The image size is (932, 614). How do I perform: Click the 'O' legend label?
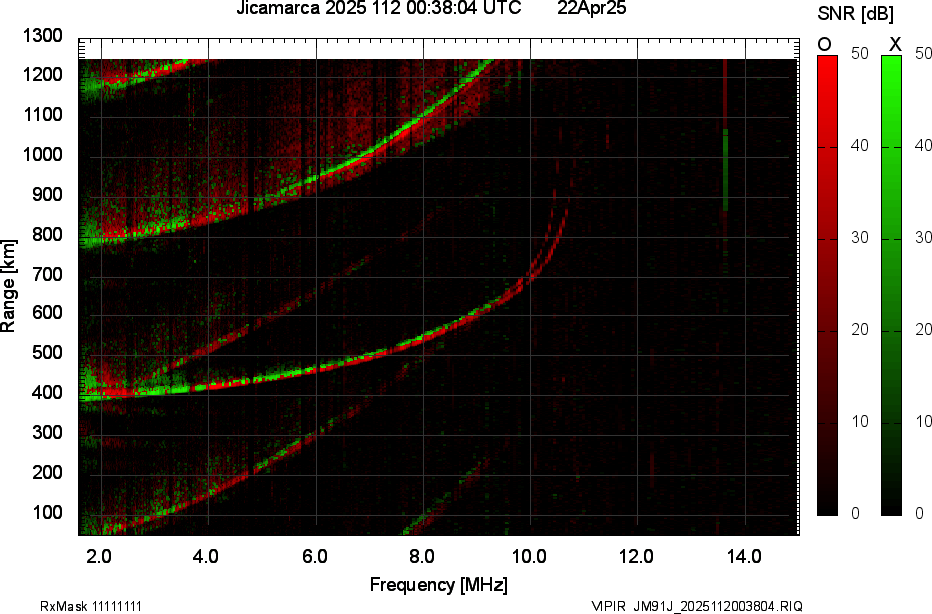(x=824, y=45)
